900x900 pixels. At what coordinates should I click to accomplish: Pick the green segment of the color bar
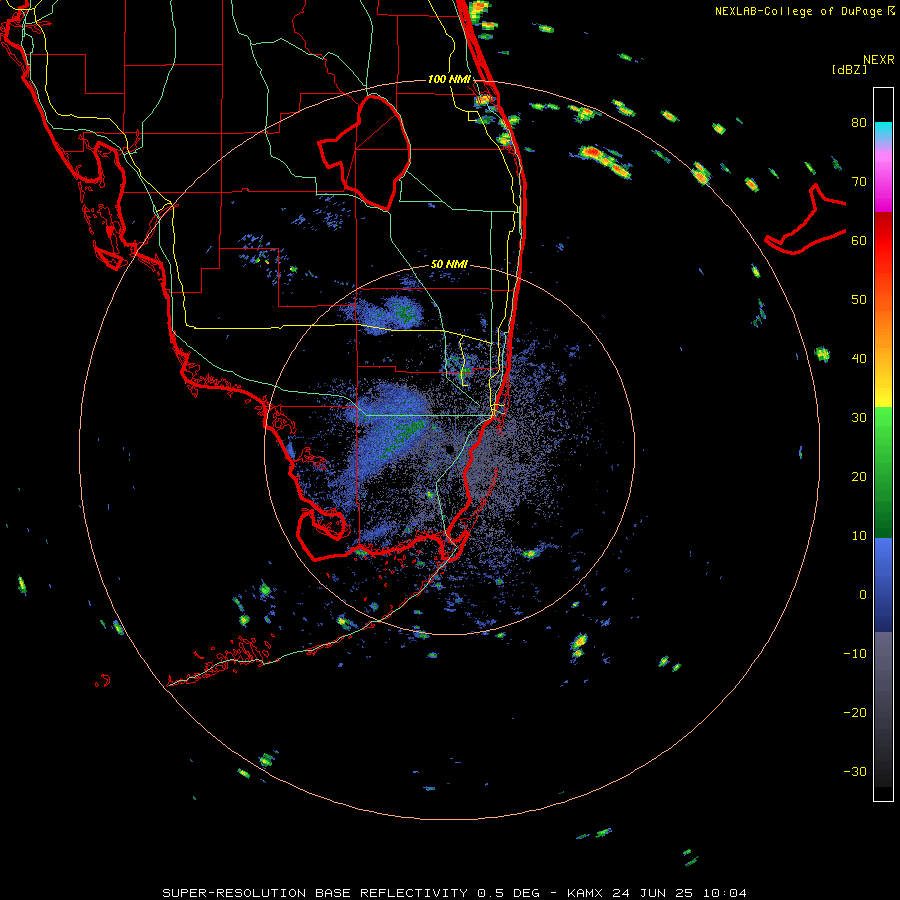883,471
